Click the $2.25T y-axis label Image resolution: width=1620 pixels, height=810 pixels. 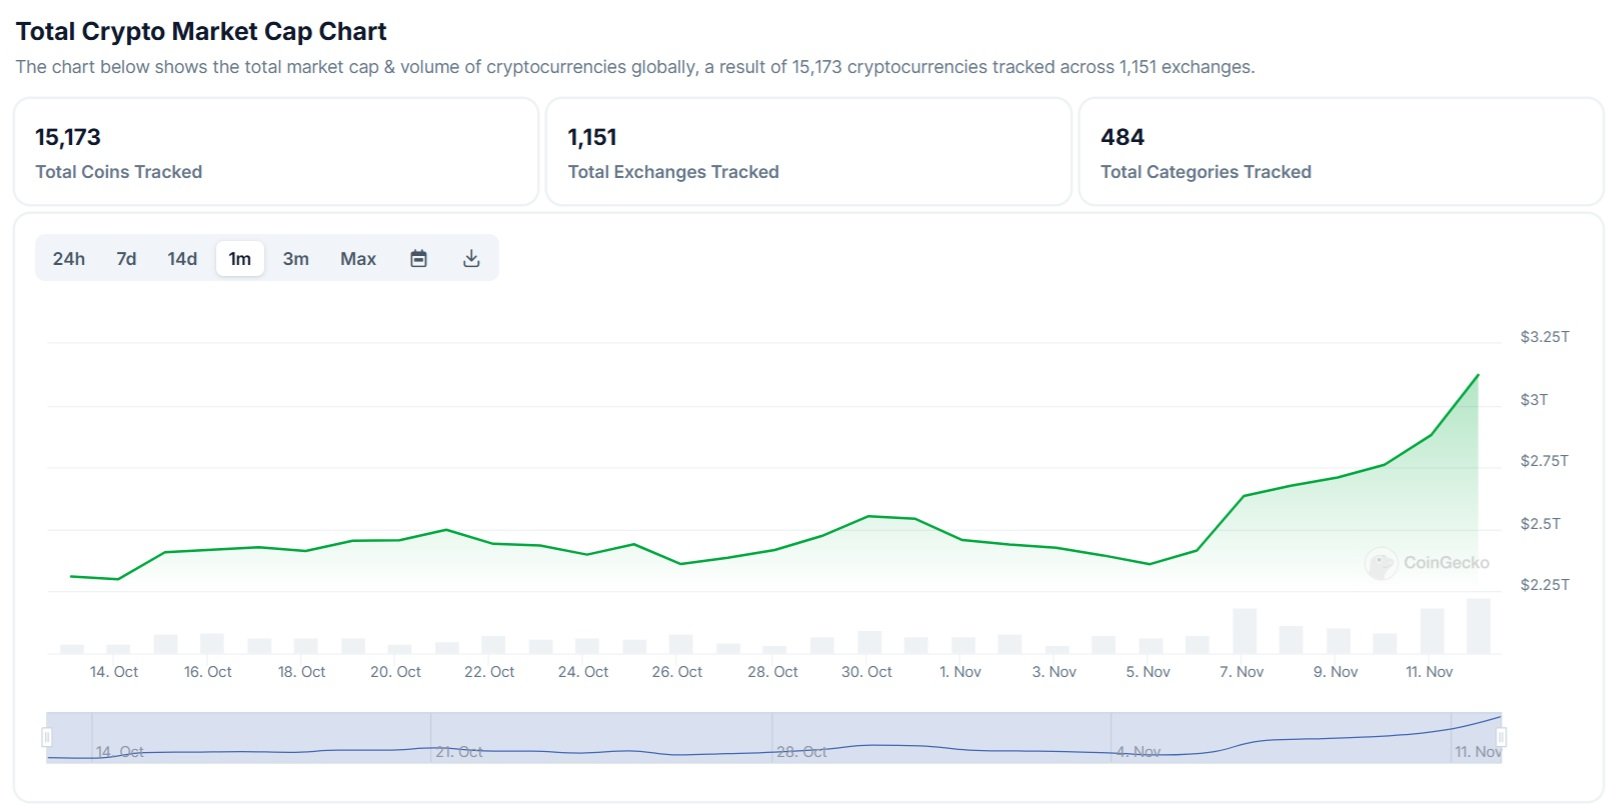[1545, 585]
